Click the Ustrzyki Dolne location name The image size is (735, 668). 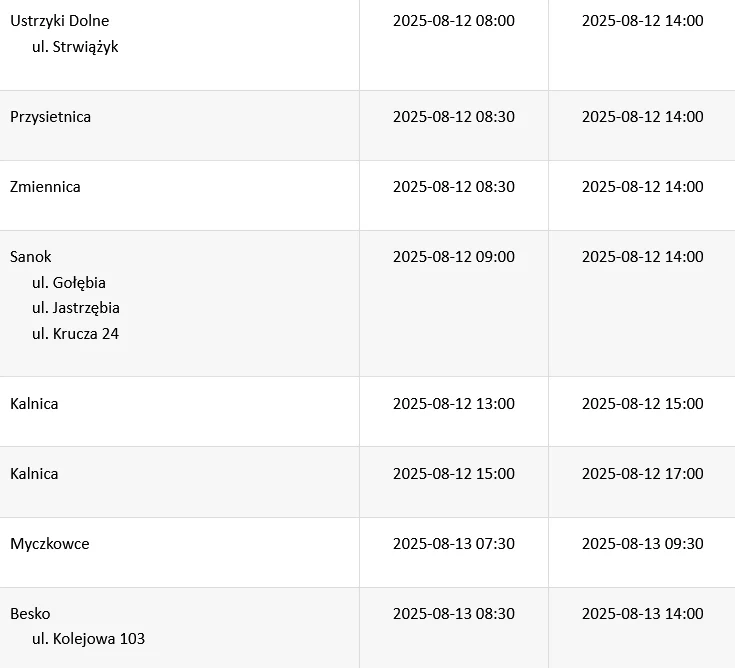pos(59,21)
